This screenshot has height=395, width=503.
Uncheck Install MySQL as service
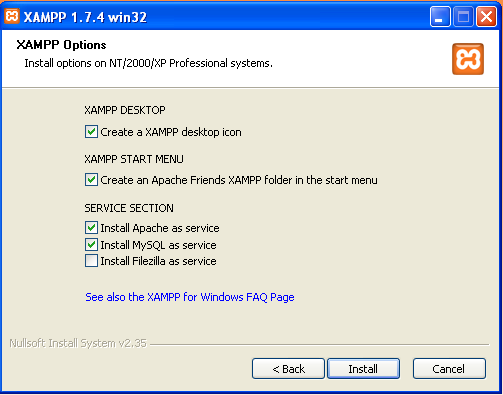[91, 245]
